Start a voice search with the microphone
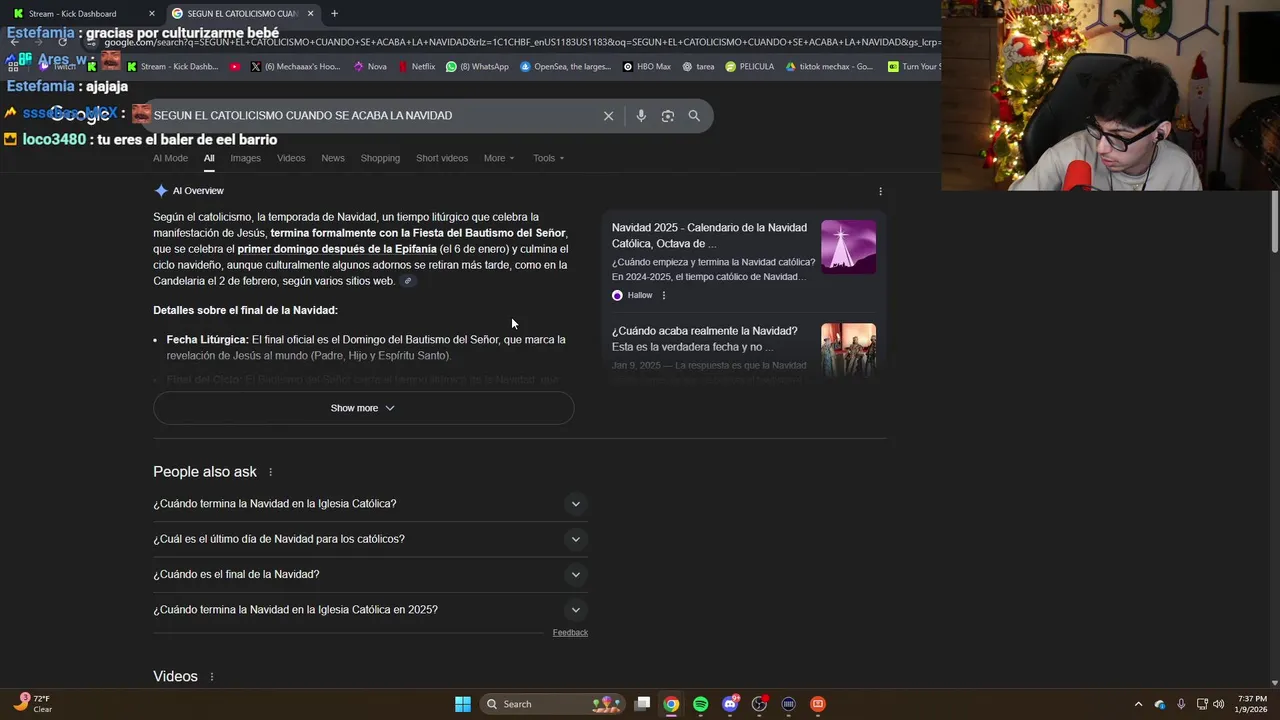Image resolution: width=1280 pixels, height=720 pixels. click(641, 116)
